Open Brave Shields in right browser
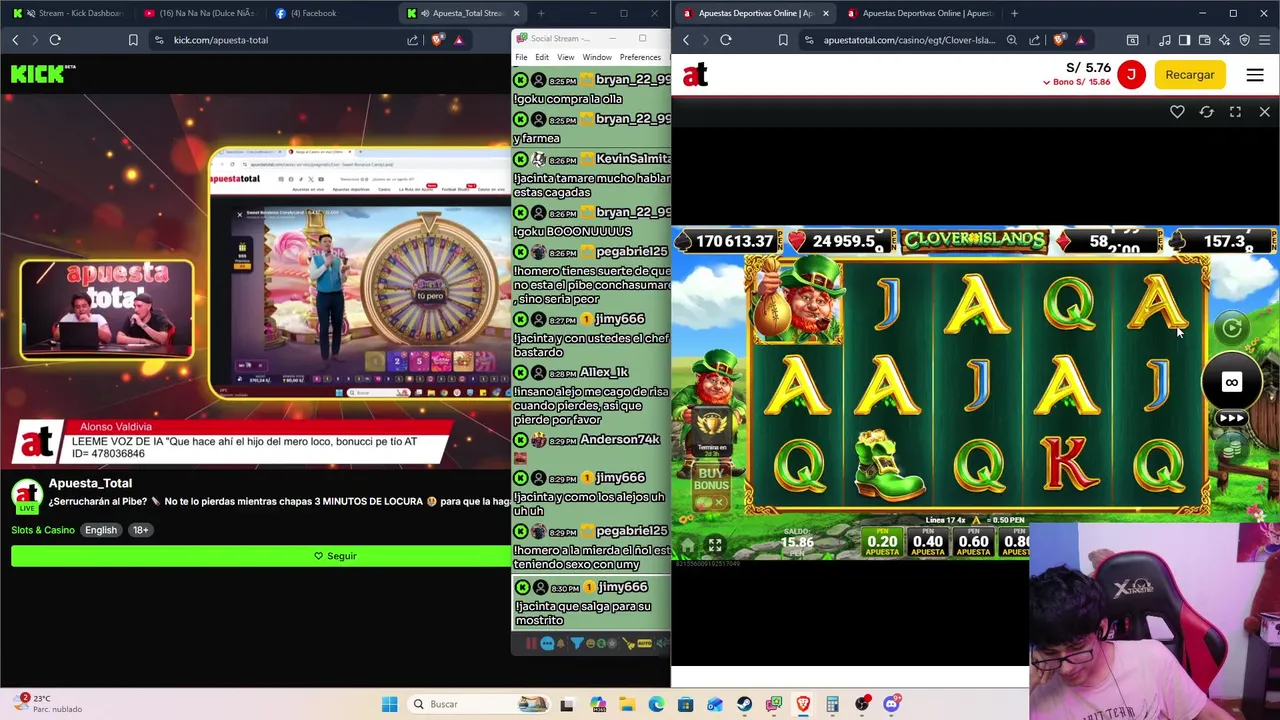Screen dimensions: 1280x720 point(1058,40)
